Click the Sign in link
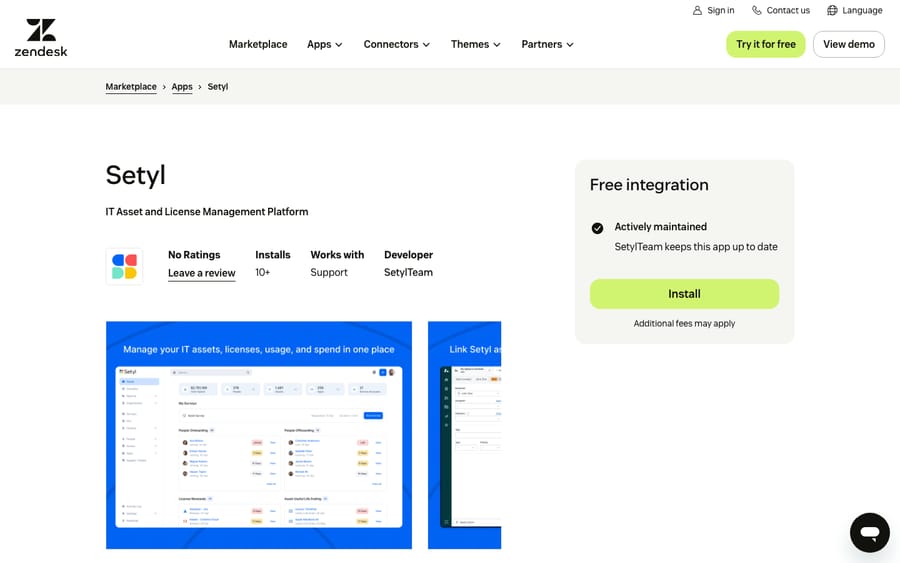900x563 pixels. click(x=713, y=10)
